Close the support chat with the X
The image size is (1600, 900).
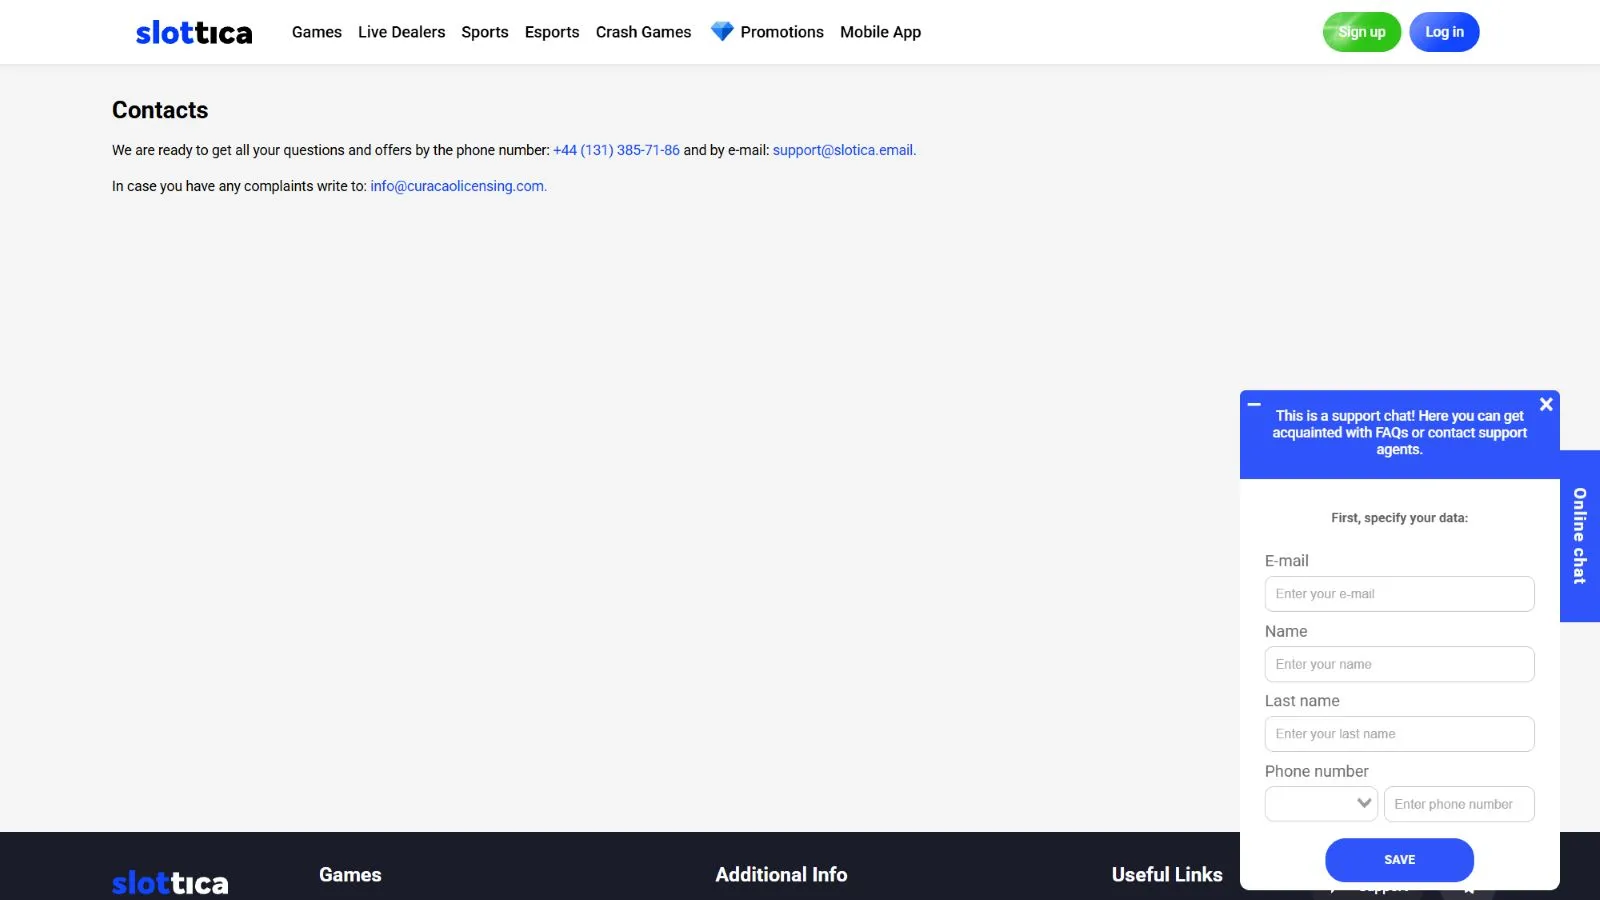(1546, 404)
